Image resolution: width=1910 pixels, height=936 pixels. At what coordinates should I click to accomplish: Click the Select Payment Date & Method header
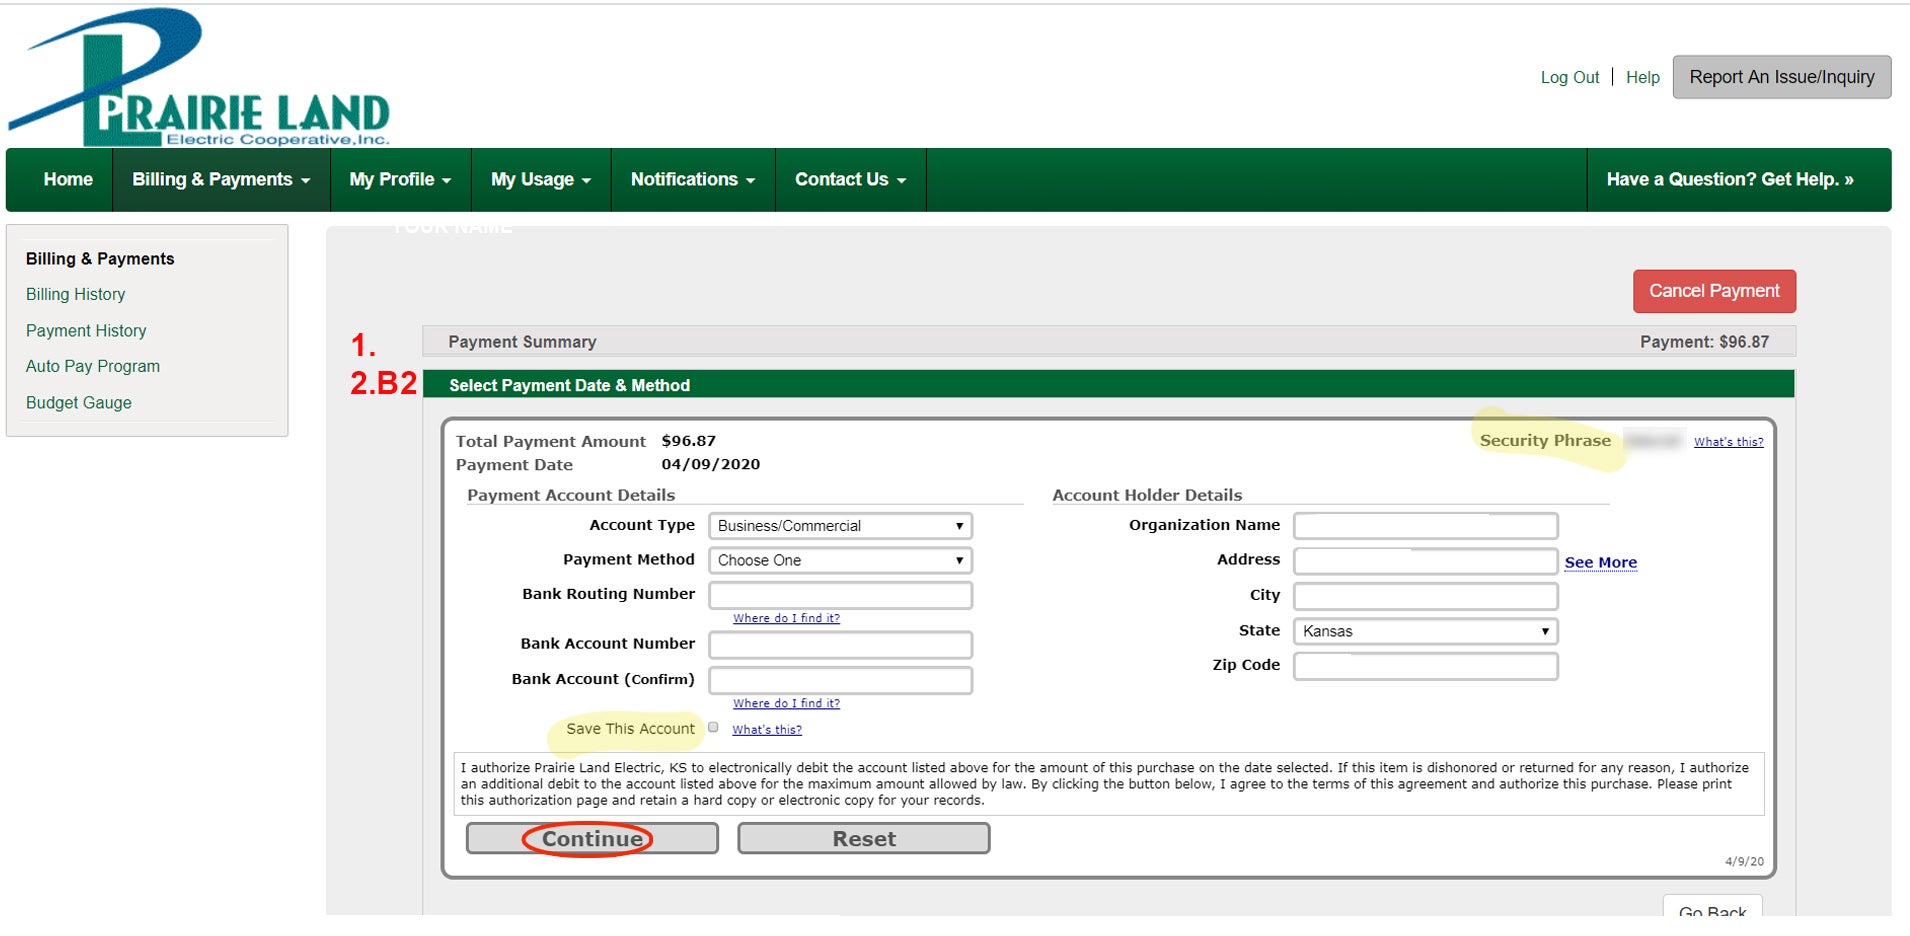click(1108, 384)
